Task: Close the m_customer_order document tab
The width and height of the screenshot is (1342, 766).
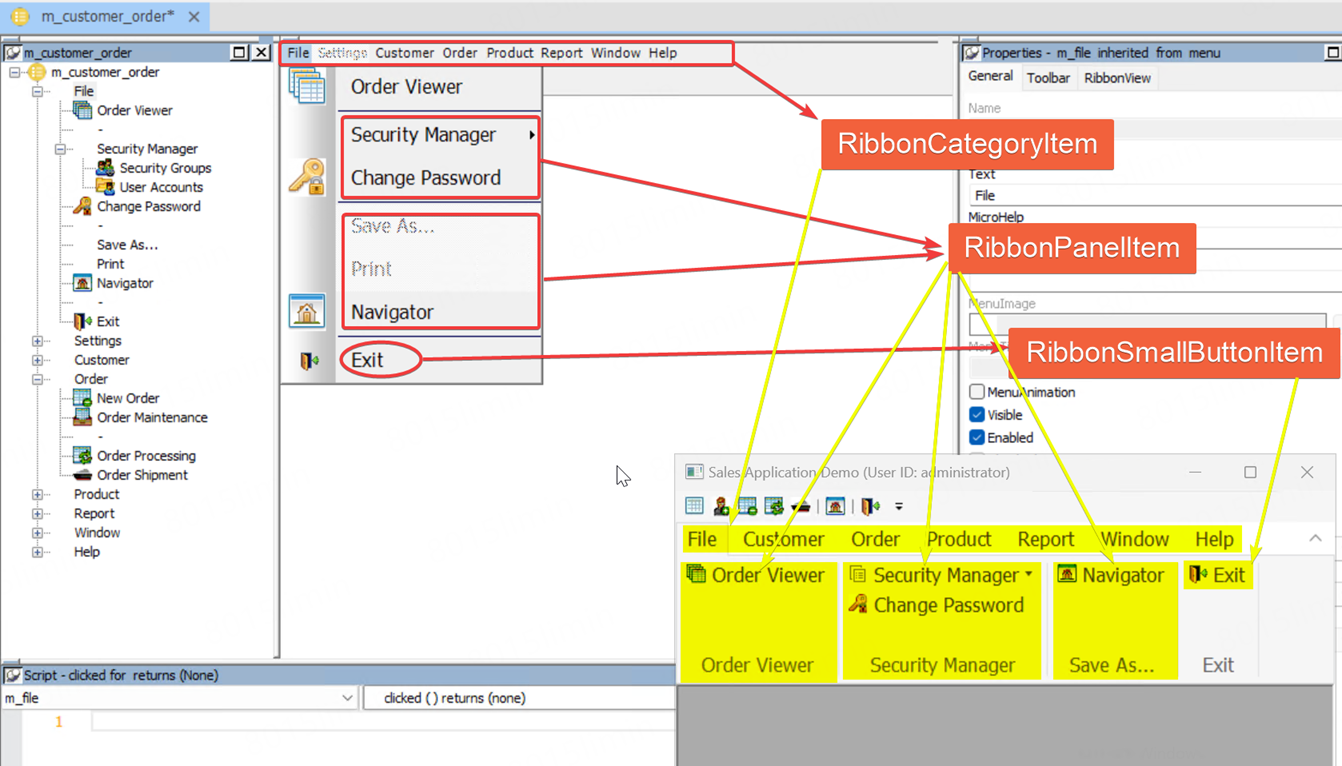Action: click(194, 17)
